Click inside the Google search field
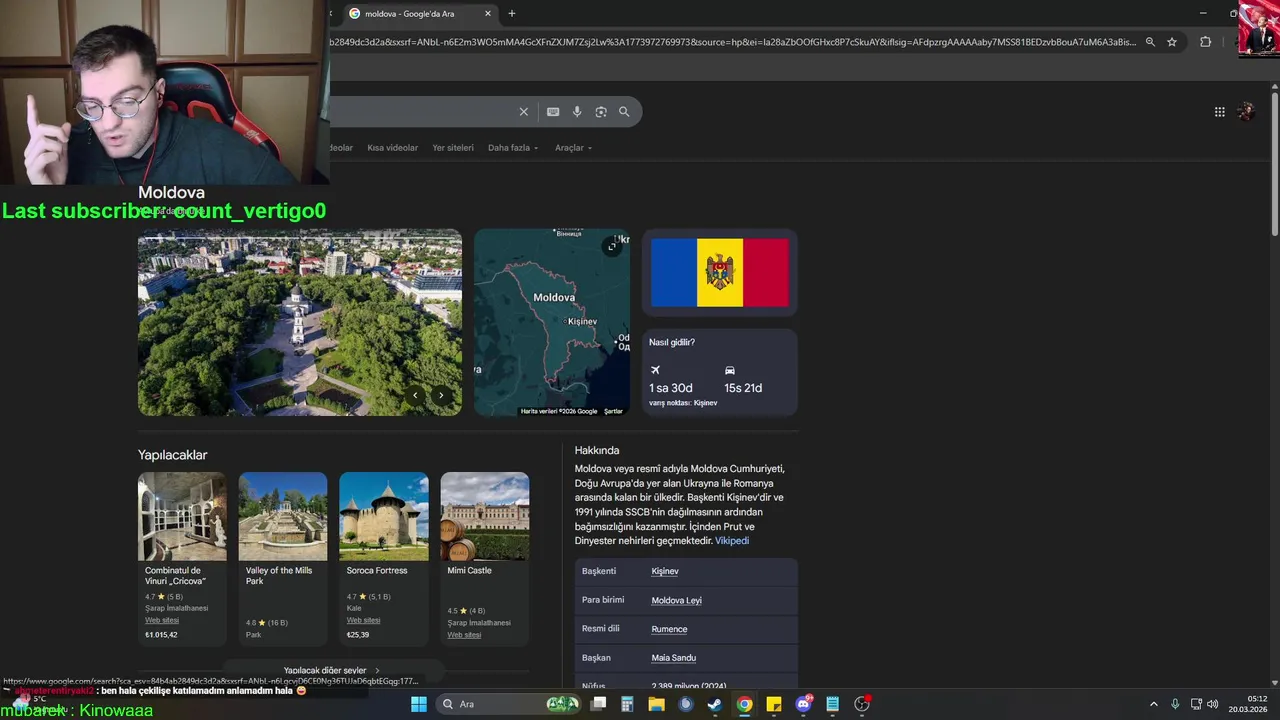This screenshot has height=720, width=1280. click(x=420, y=112)
